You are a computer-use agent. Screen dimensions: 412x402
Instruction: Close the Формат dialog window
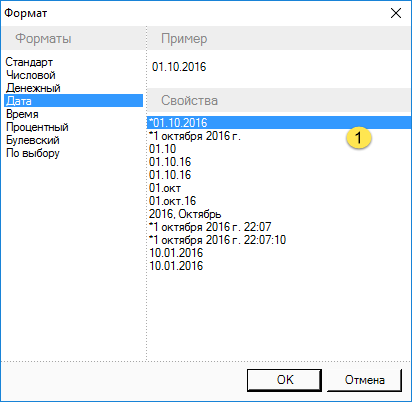(396, 13)
